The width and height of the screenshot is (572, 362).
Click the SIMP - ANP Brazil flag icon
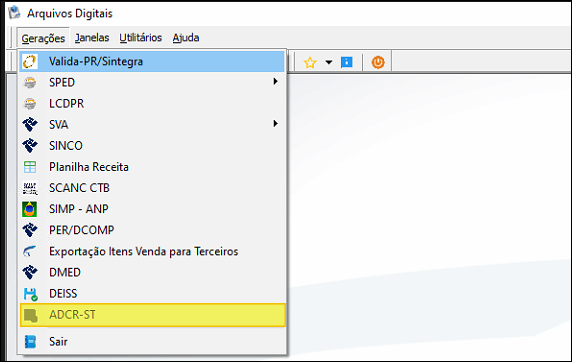30,209
